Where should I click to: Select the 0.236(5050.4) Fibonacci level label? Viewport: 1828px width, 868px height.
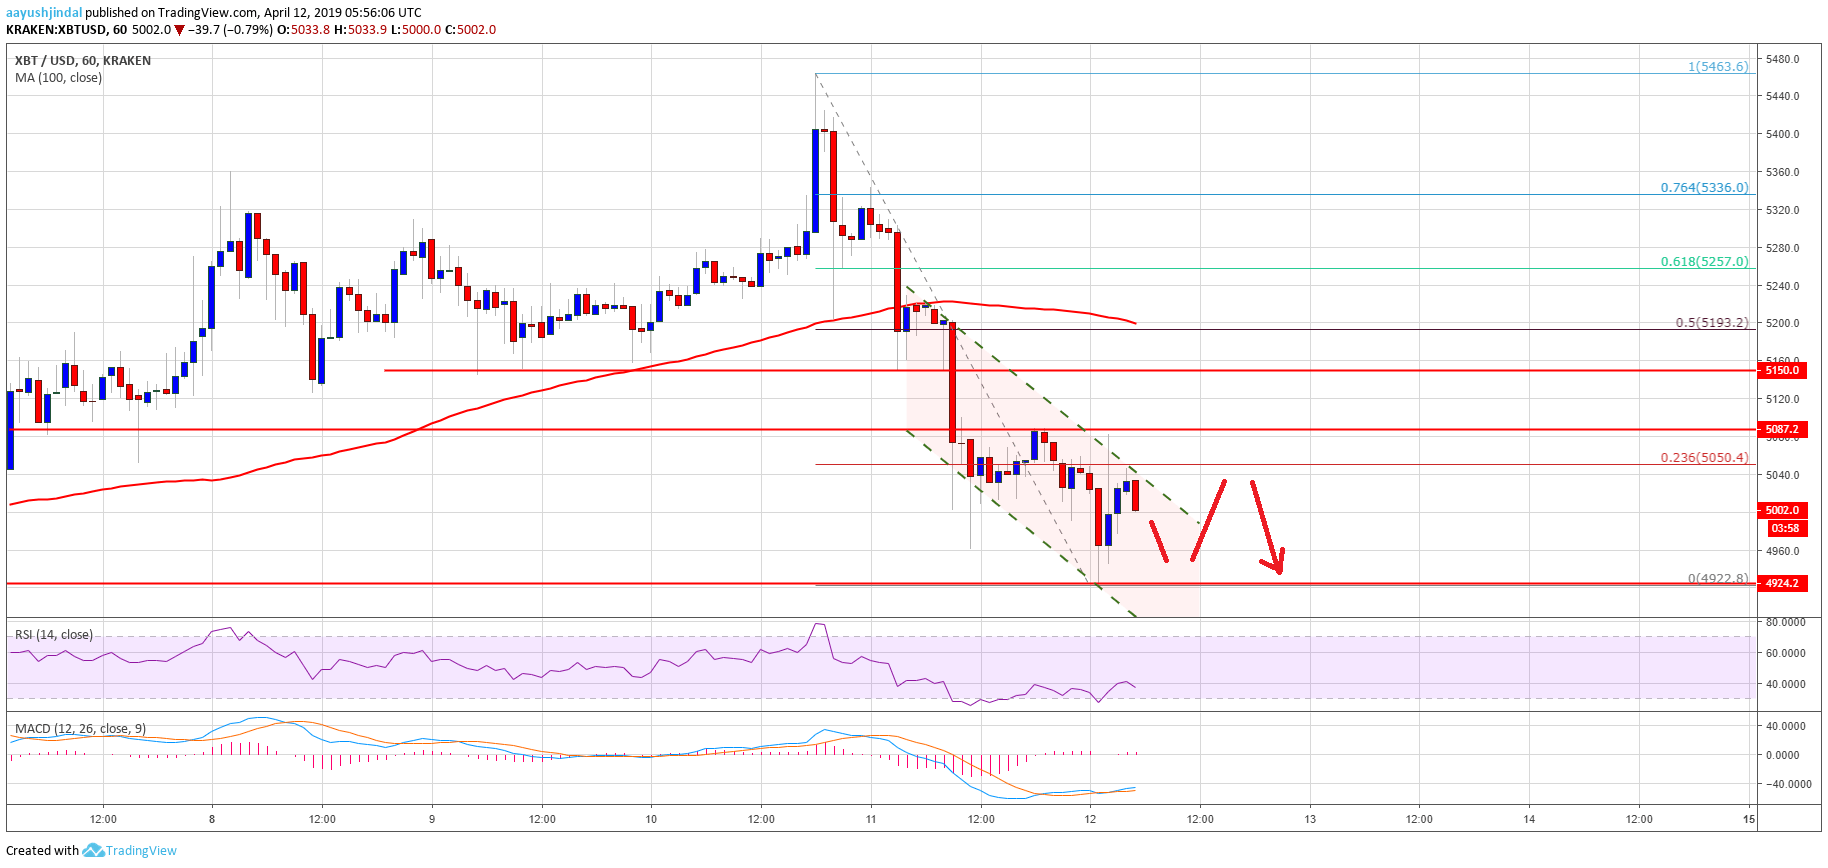(x=1705, y=458)
